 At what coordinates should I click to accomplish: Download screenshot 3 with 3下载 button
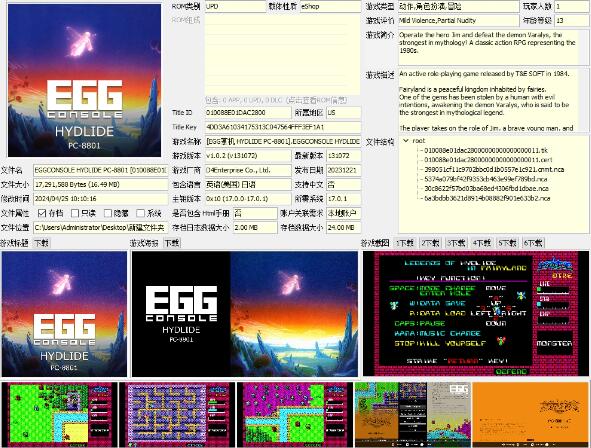point(456,243)
